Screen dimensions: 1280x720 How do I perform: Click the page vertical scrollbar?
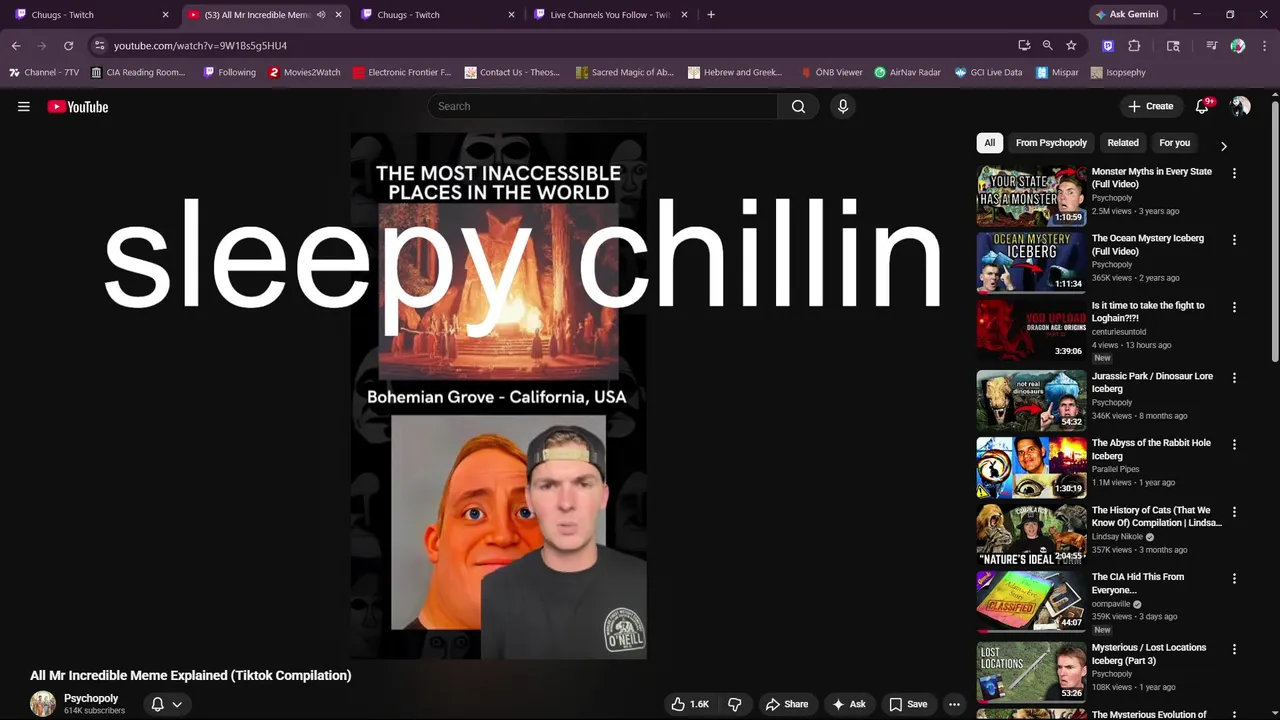pyautogui.click(x=1275, y=230)
